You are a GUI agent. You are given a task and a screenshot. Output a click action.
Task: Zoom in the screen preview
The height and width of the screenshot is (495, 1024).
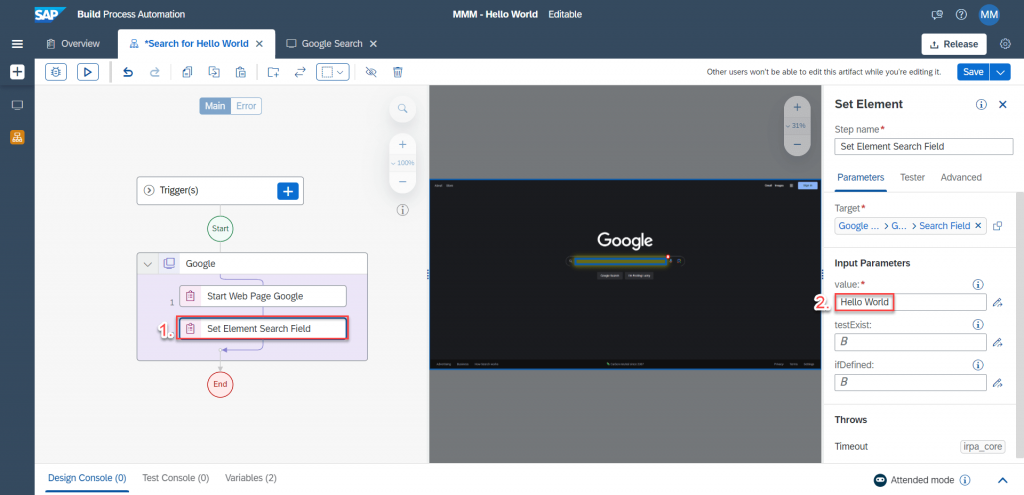(x=797, y=107)
